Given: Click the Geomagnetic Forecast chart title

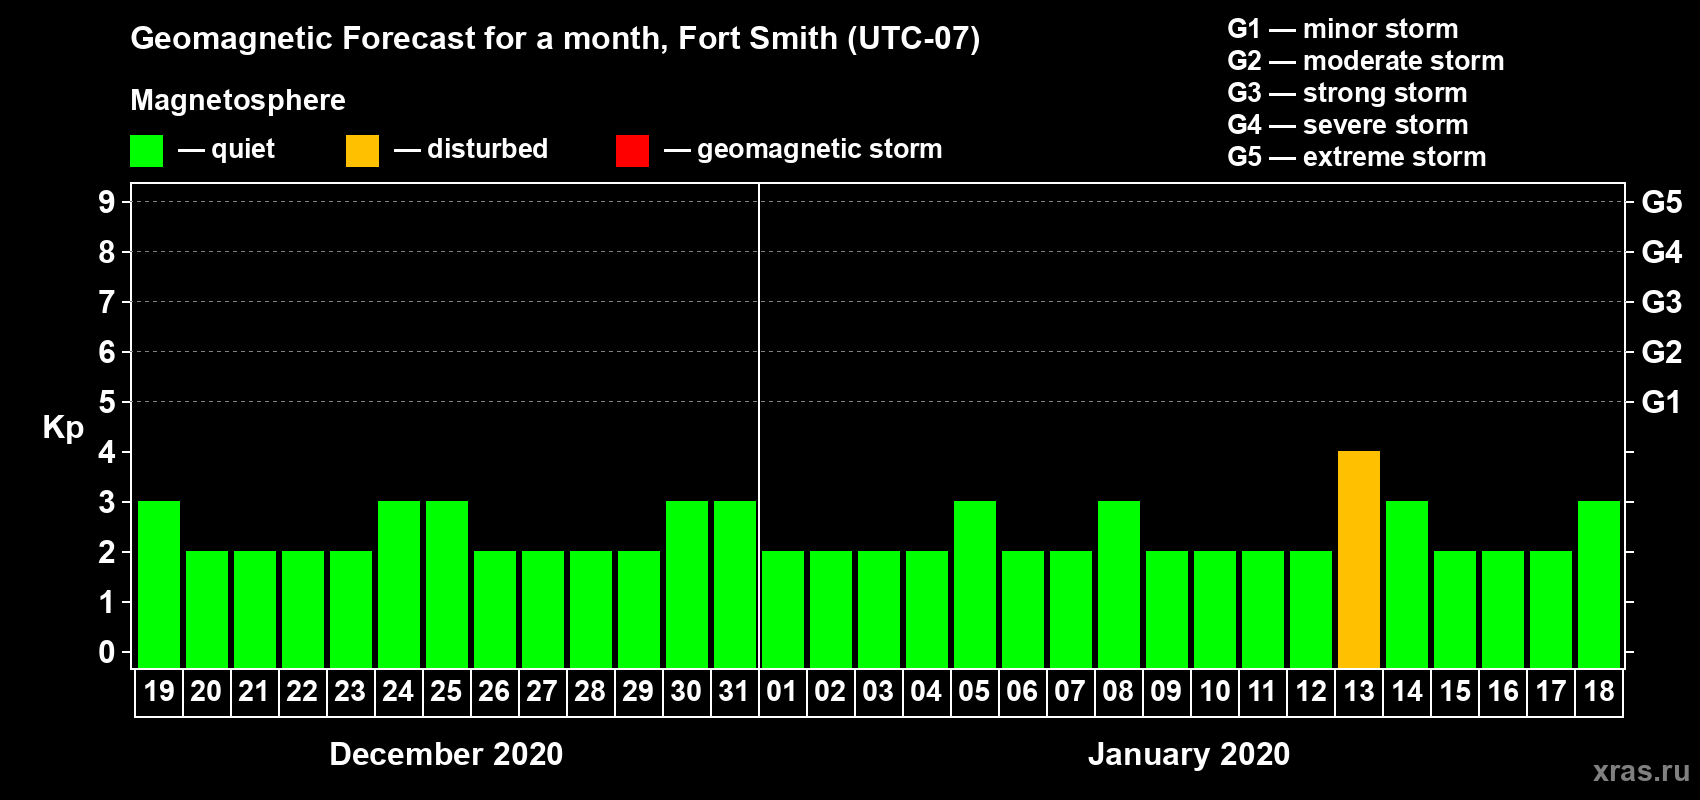Looking at the screenshot, I should [555, 39].
